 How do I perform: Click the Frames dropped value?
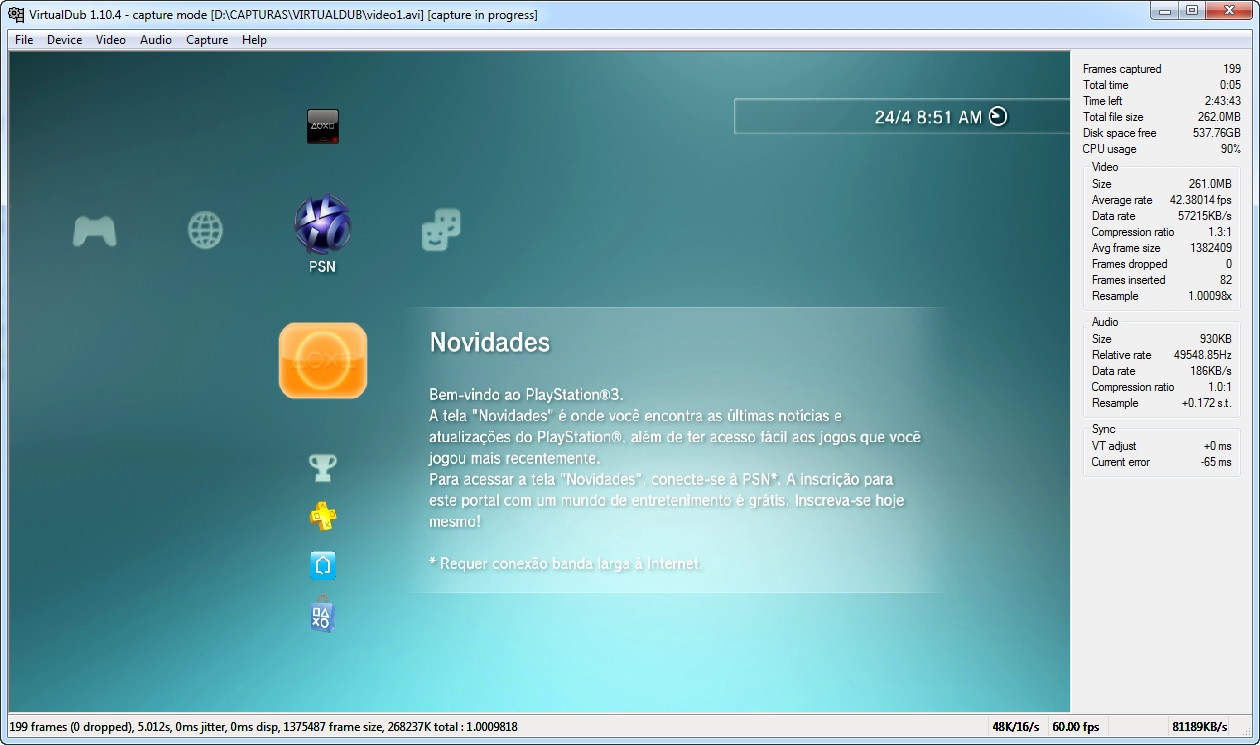pyautogui.click(x=1229, y=264)
